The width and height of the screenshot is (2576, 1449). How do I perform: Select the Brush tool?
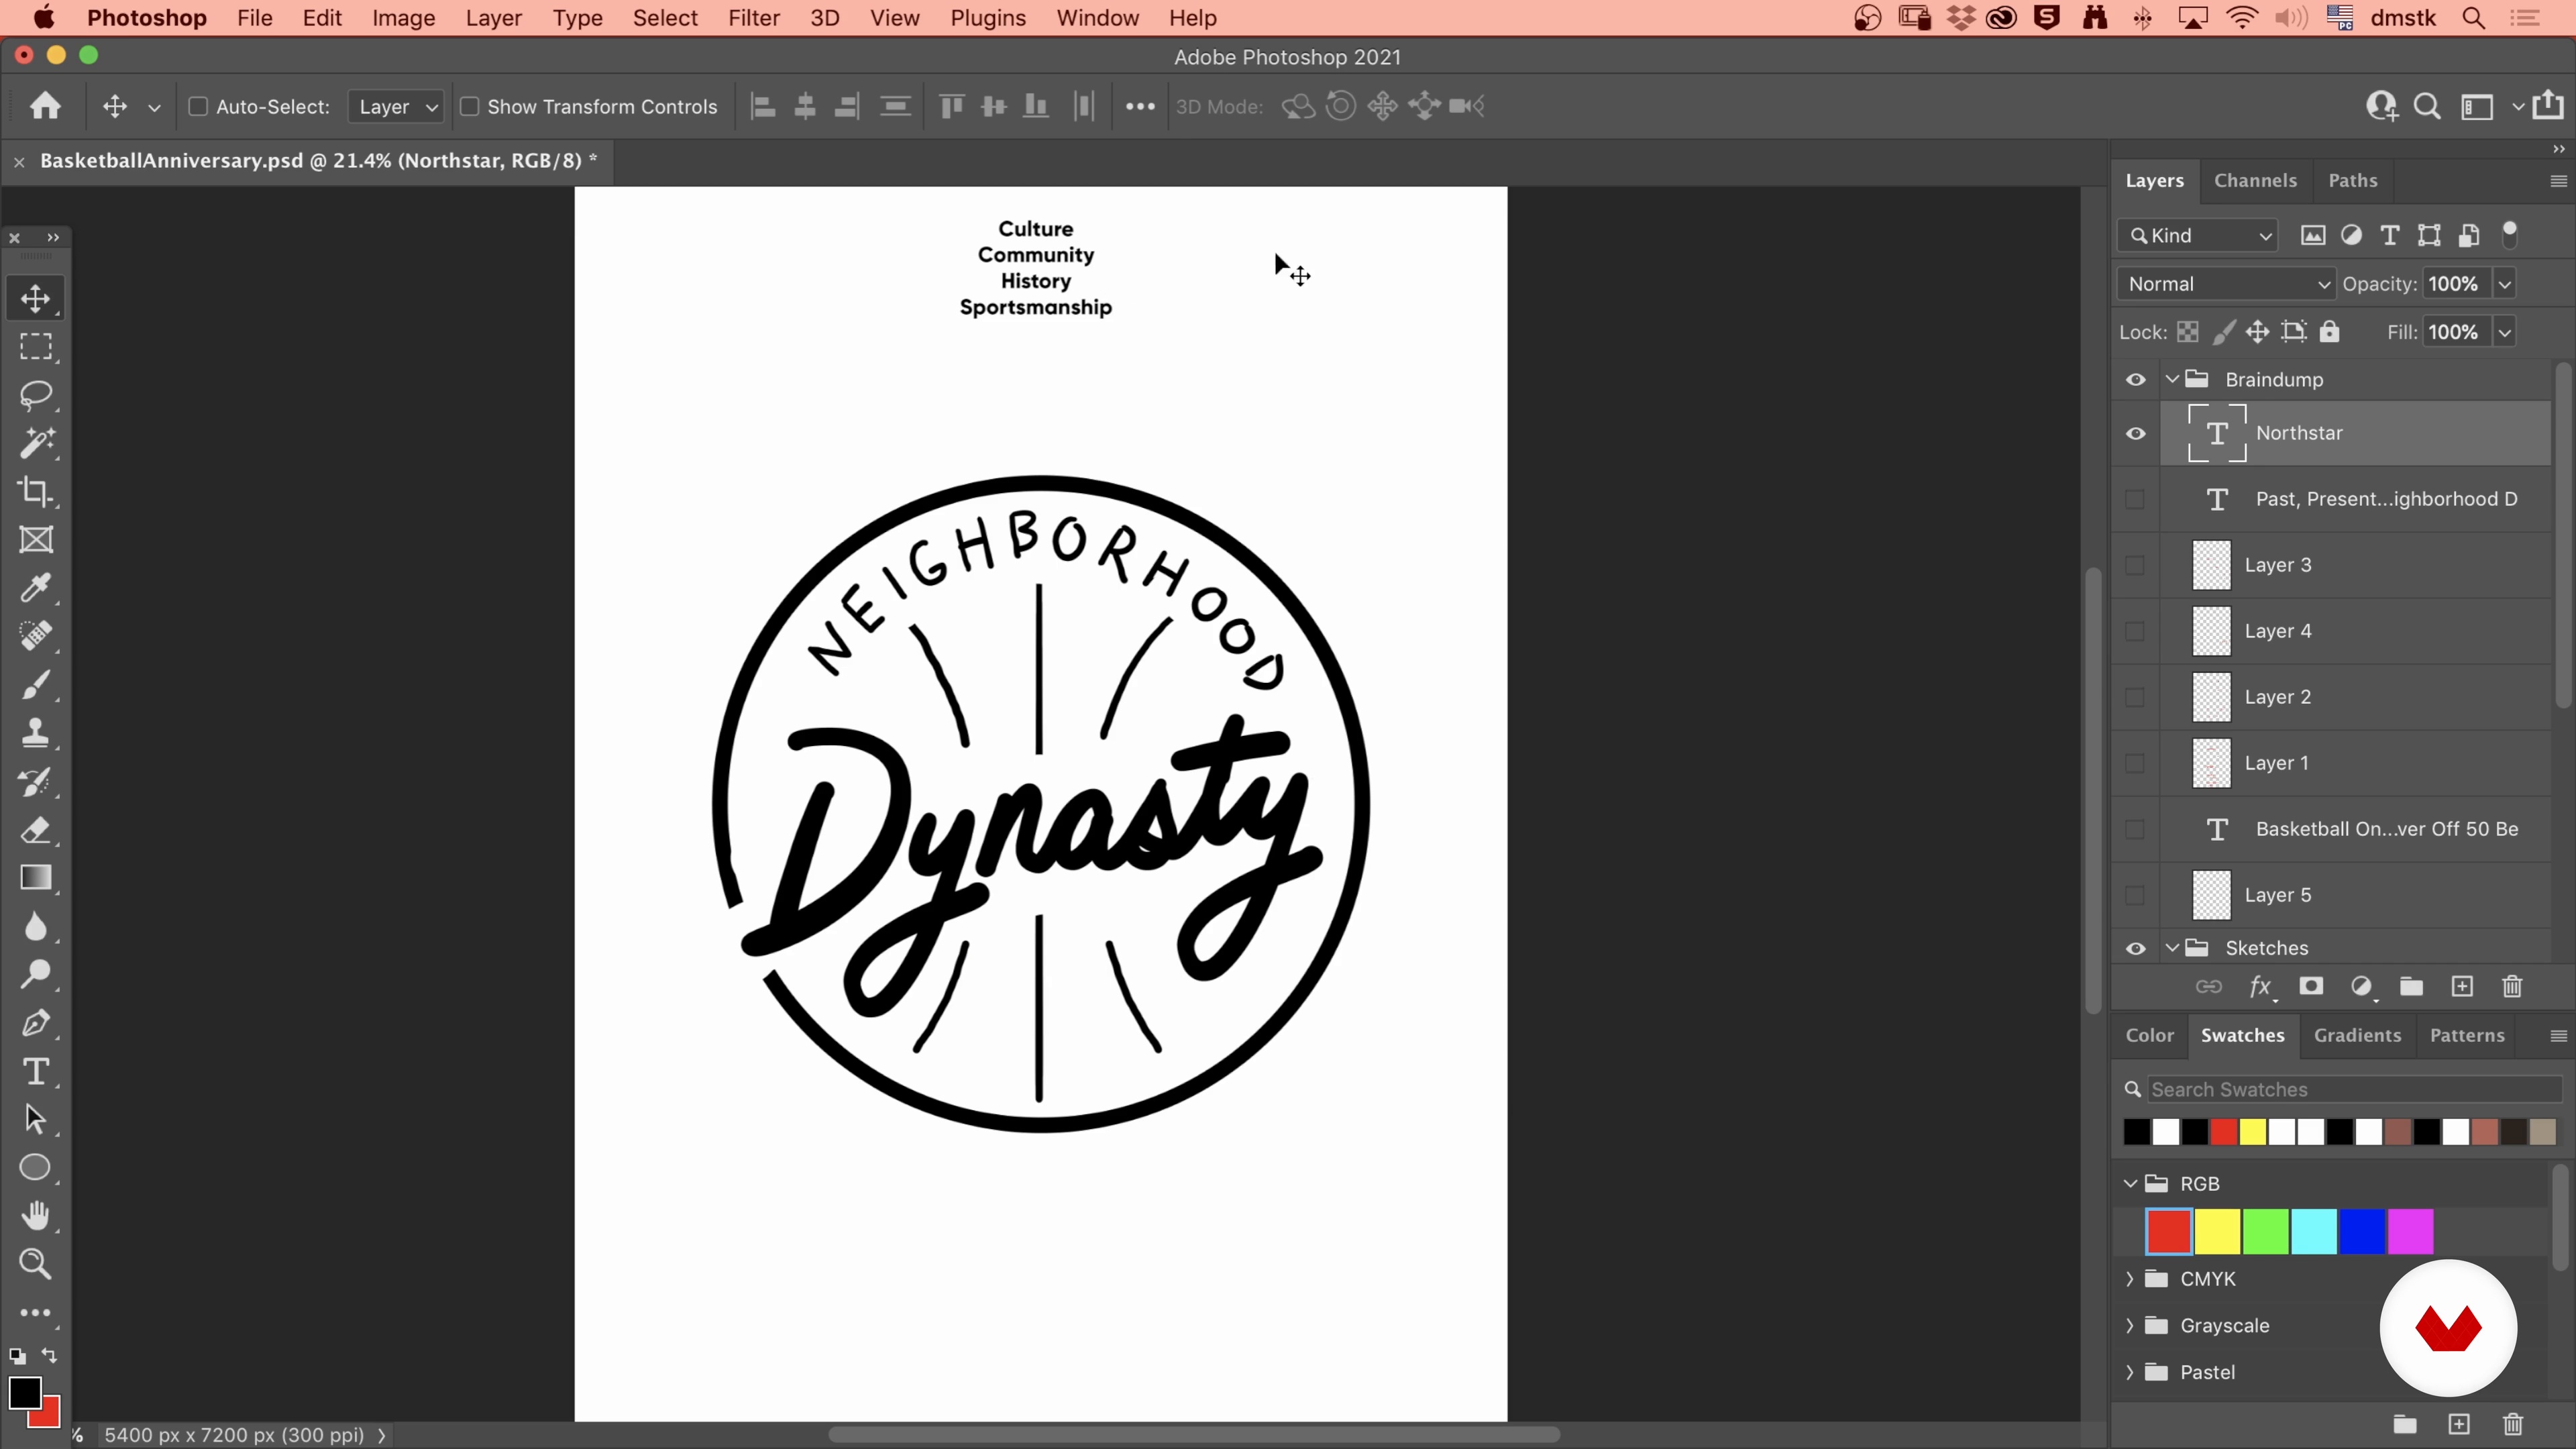36,685
